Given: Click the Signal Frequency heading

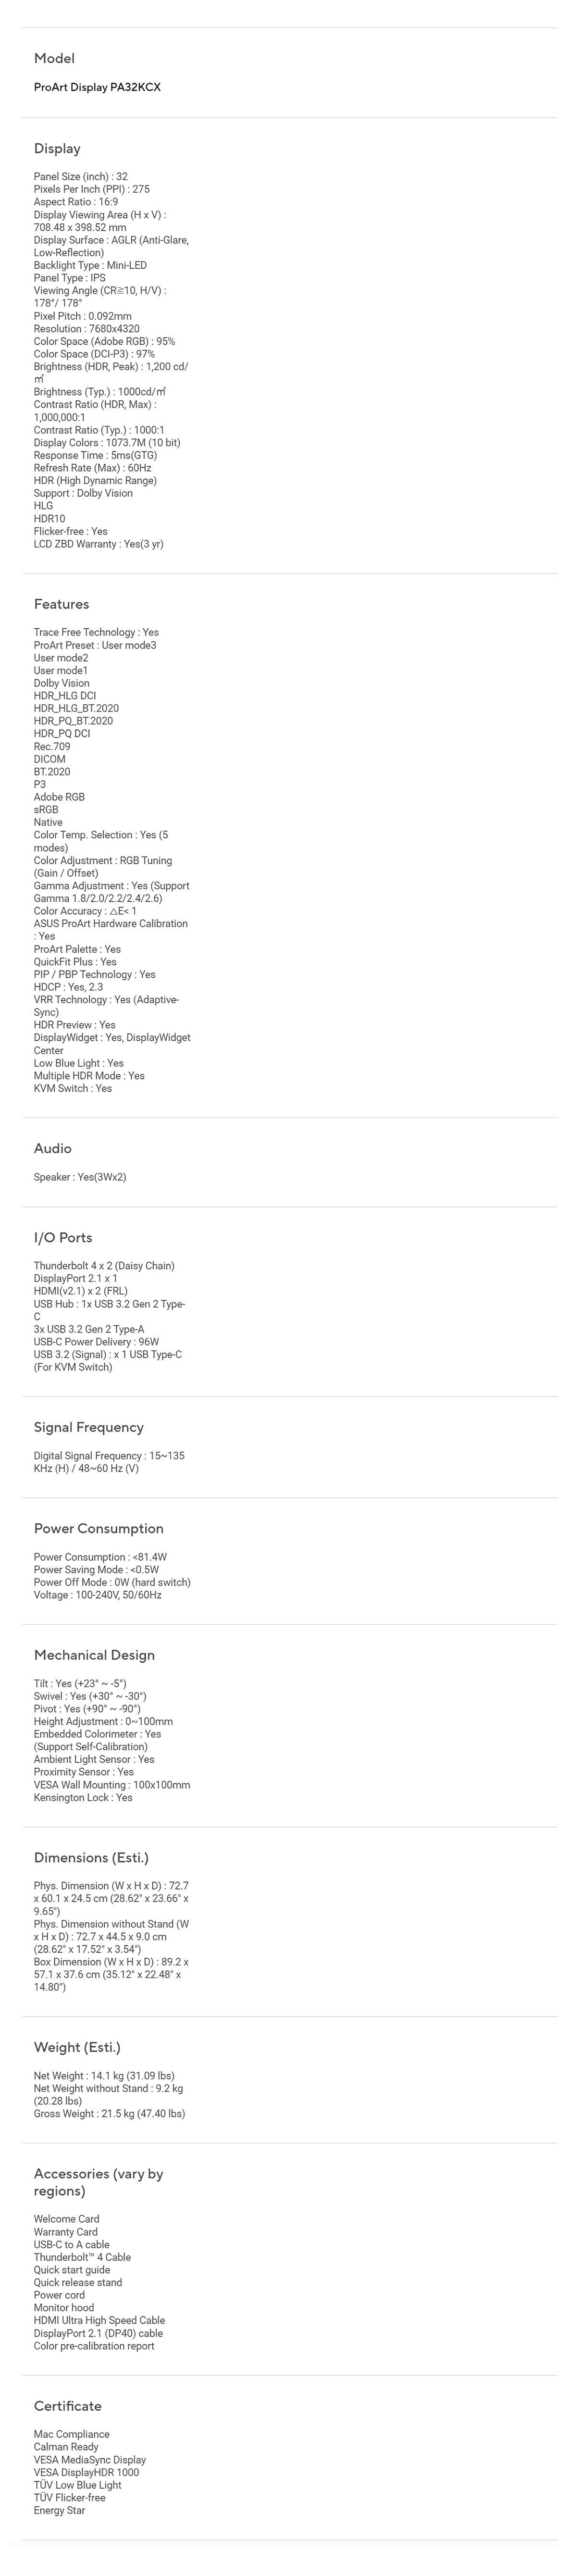Looking at the screenshot, I should [89, 1427].
